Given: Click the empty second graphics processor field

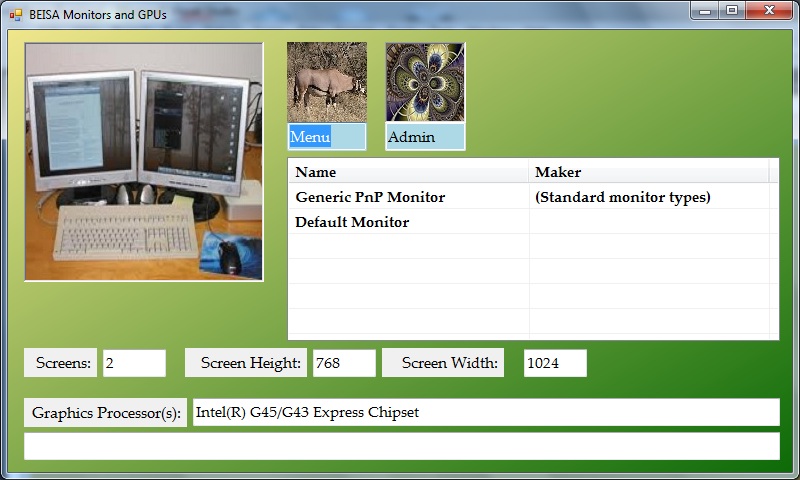Looking at the screenshot, I should (x=402, y=446).
